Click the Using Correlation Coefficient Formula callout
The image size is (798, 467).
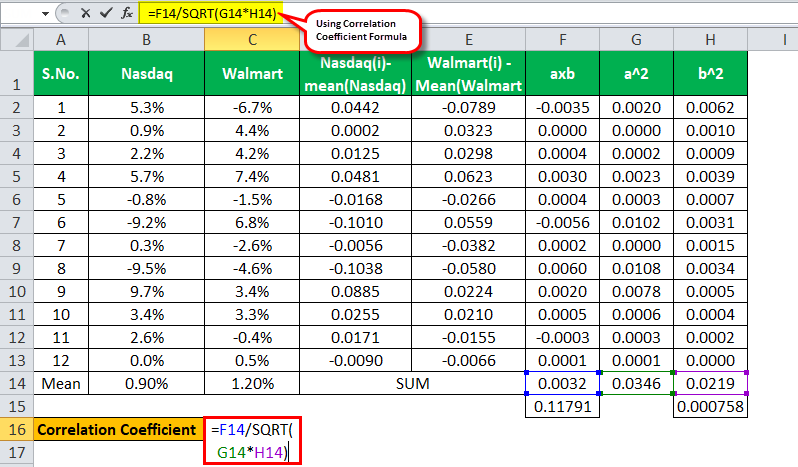pyautogui.click(x=363, y=31)
